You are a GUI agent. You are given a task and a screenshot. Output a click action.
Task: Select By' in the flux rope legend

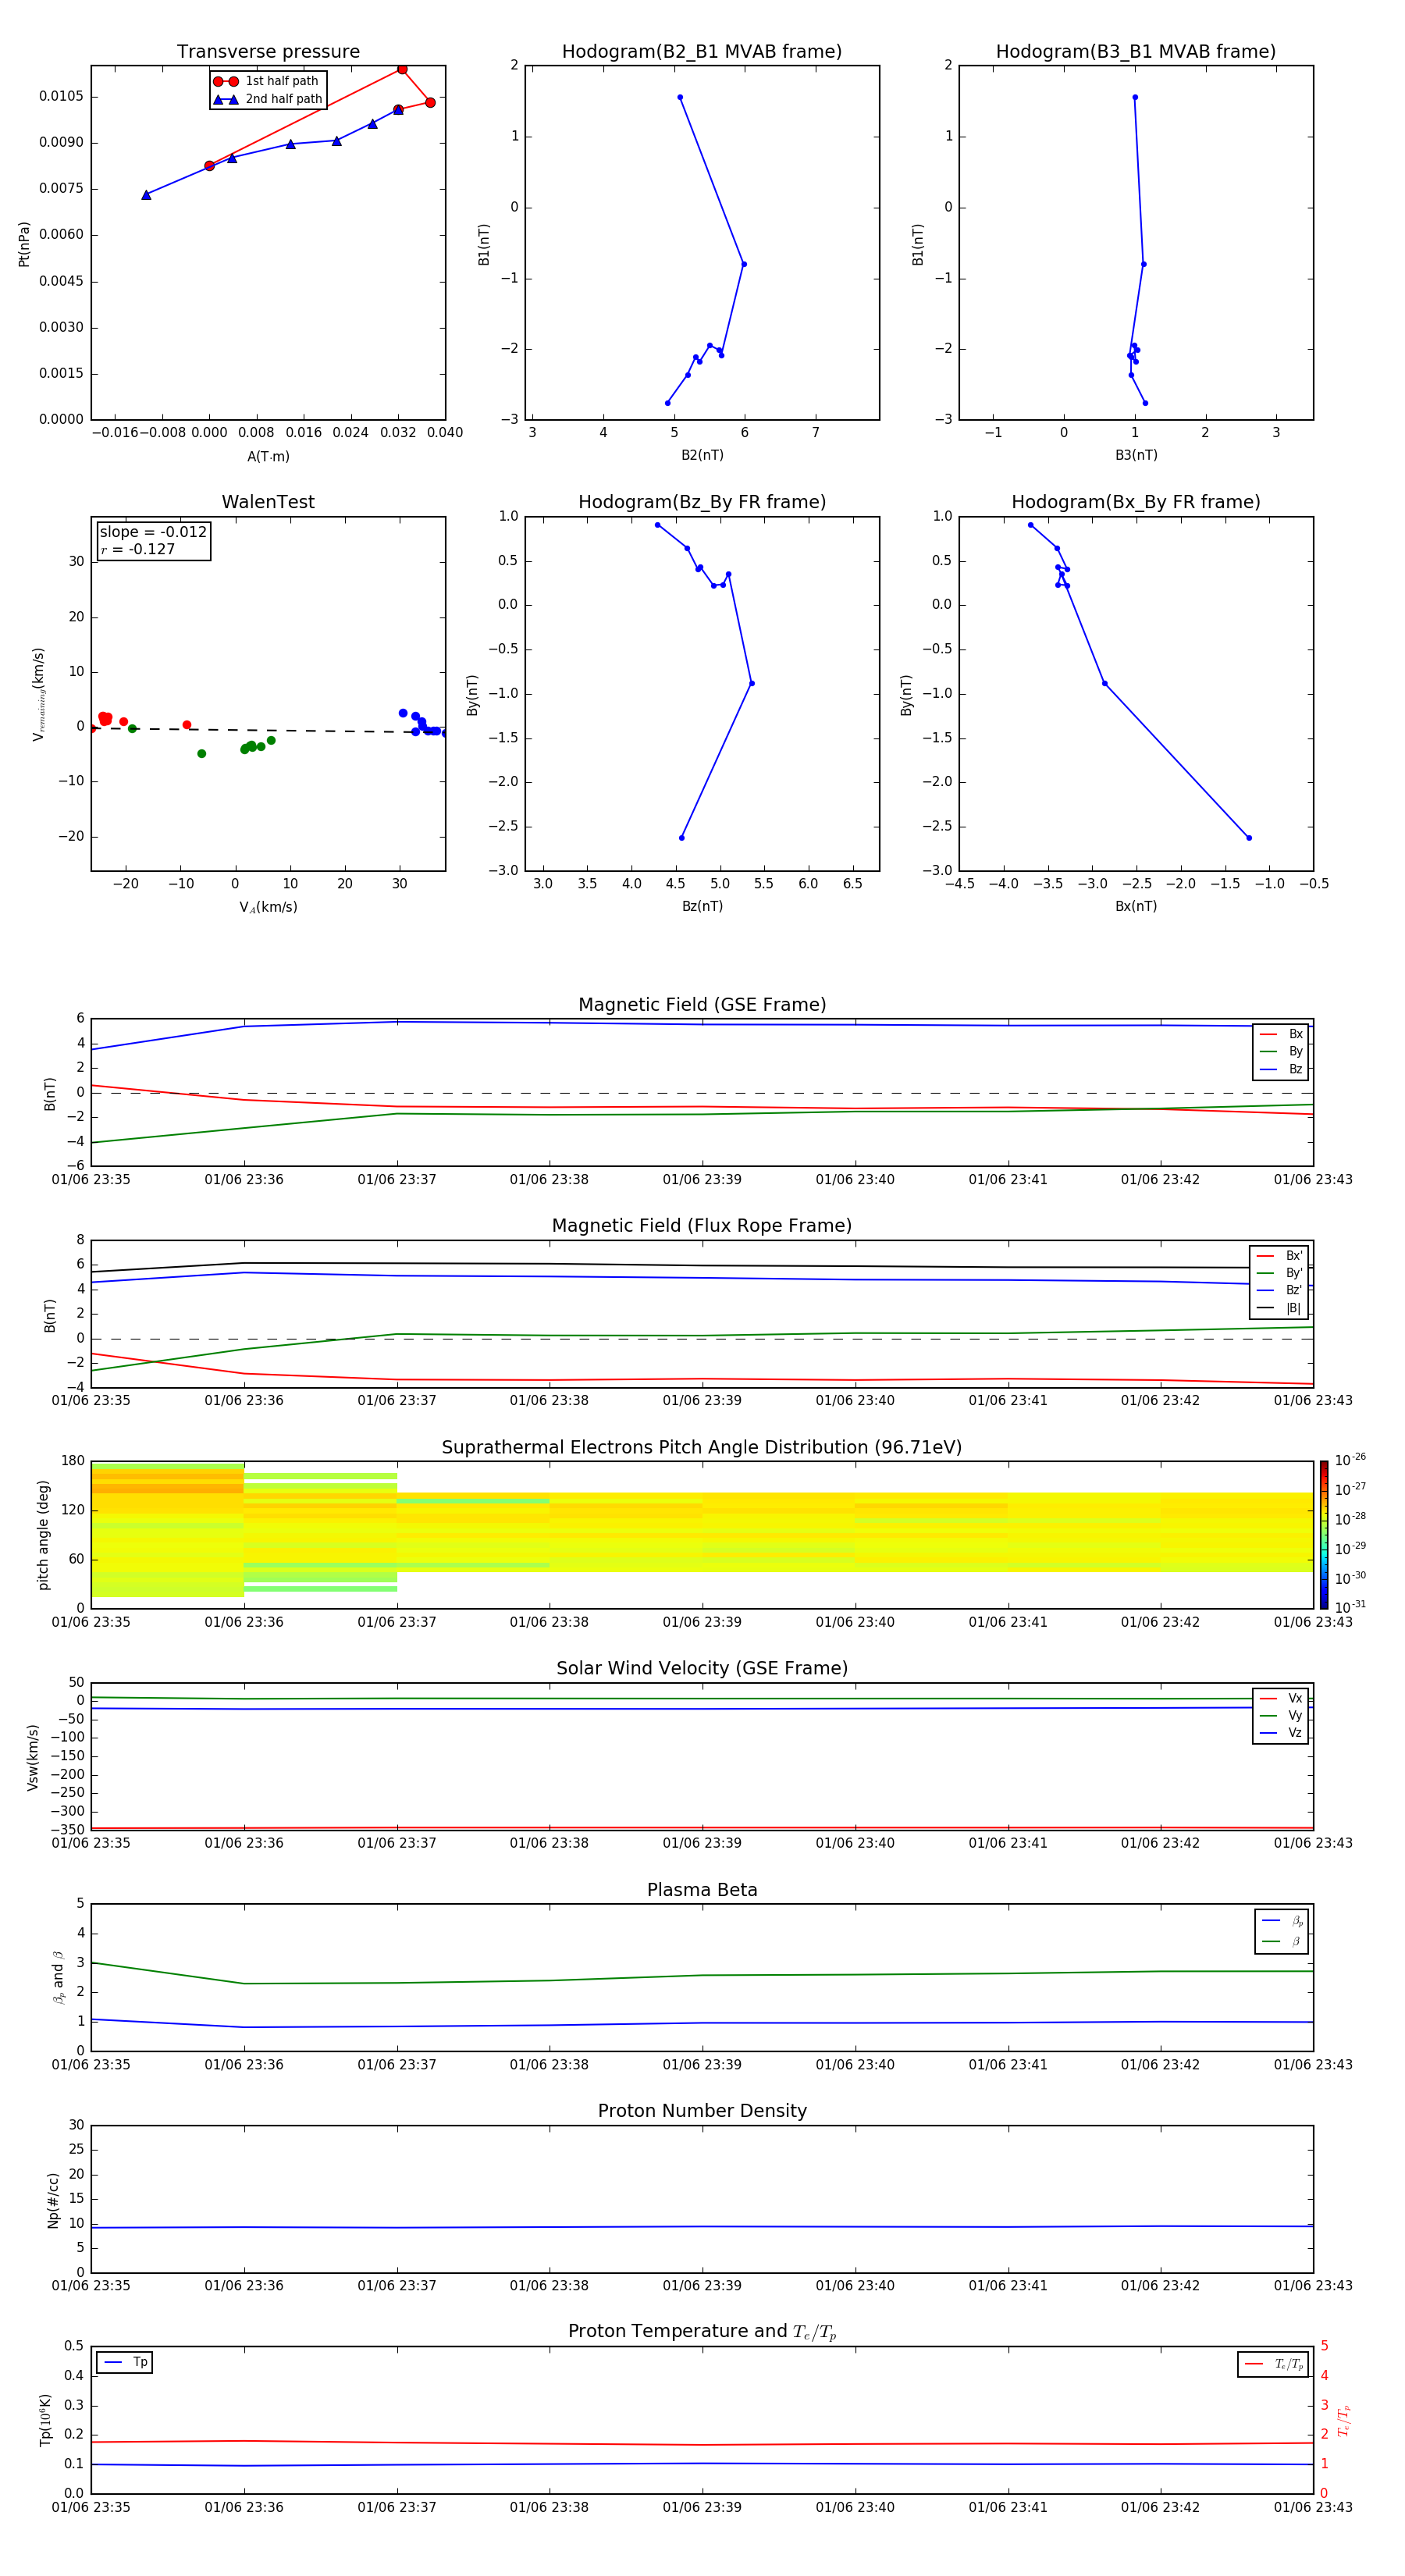pos(1279,1273)
